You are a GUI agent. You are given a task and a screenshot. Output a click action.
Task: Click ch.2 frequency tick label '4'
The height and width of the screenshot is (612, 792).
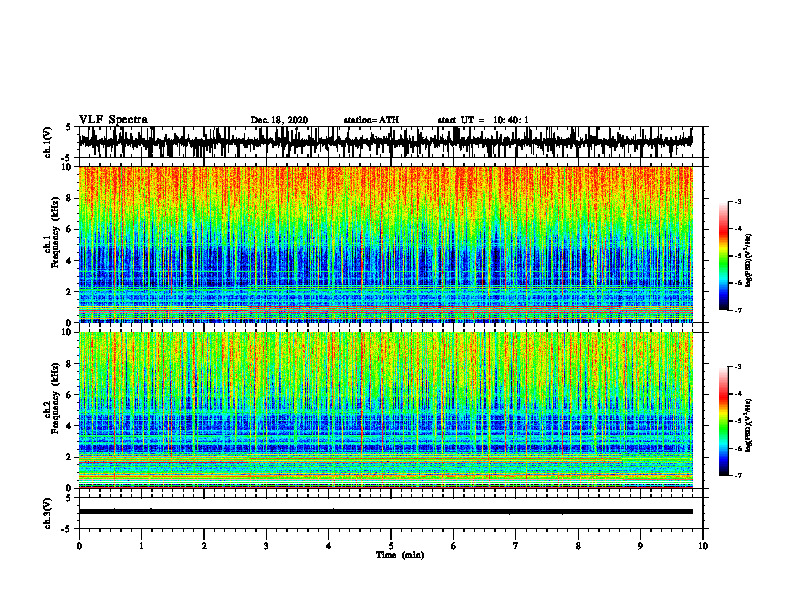[x=69, y=426]
